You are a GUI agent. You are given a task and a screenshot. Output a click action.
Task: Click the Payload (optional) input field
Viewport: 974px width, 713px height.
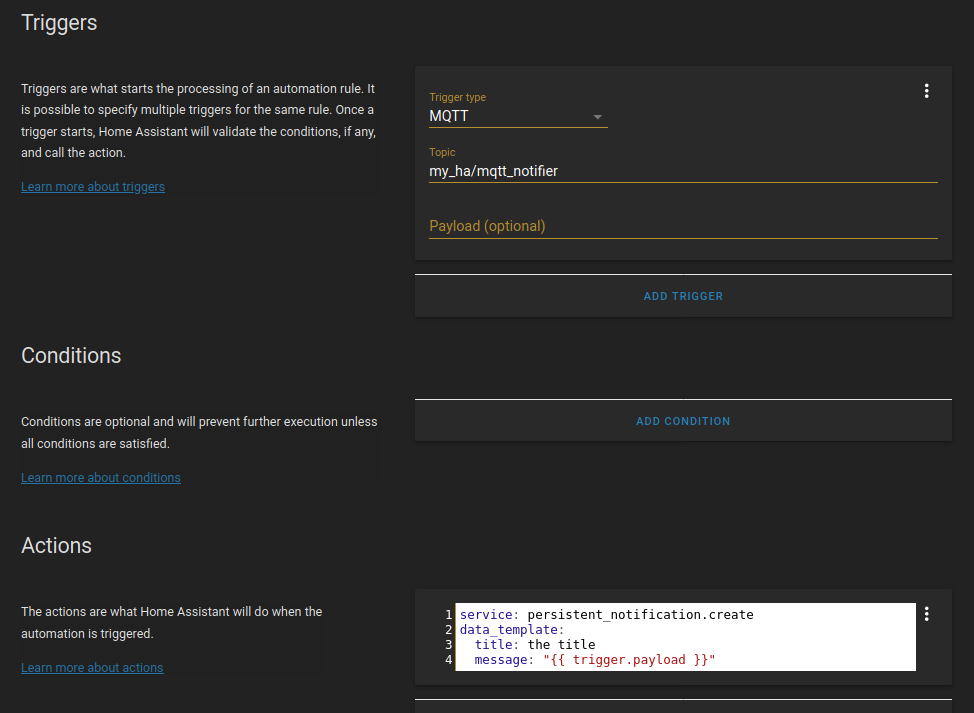pyautogui.click(x=682, y=226)
